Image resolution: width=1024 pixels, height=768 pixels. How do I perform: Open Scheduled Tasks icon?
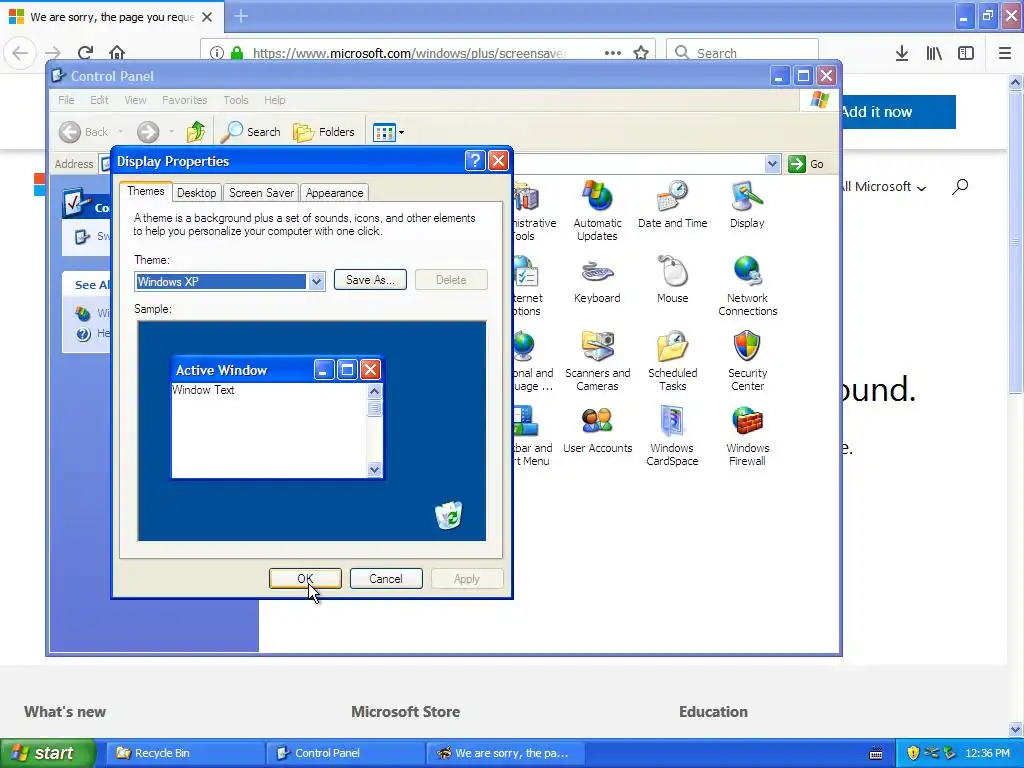(672, 361)
